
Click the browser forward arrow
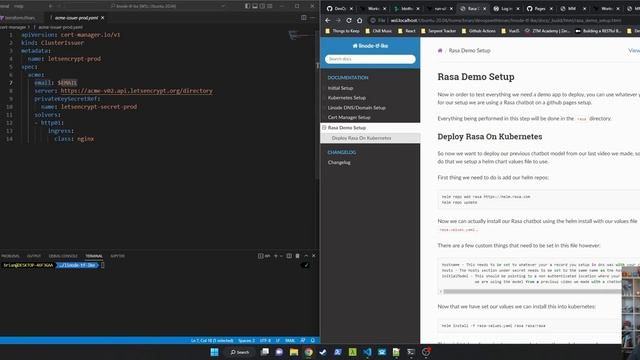click(338, 20)
